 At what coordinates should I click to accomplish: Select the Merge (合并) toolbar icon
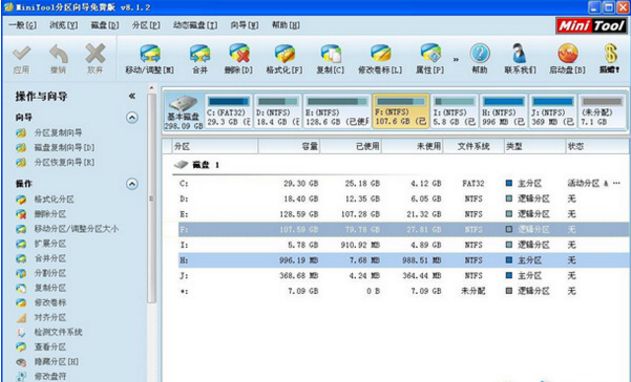pyautogui.click(x=200, y=53)
